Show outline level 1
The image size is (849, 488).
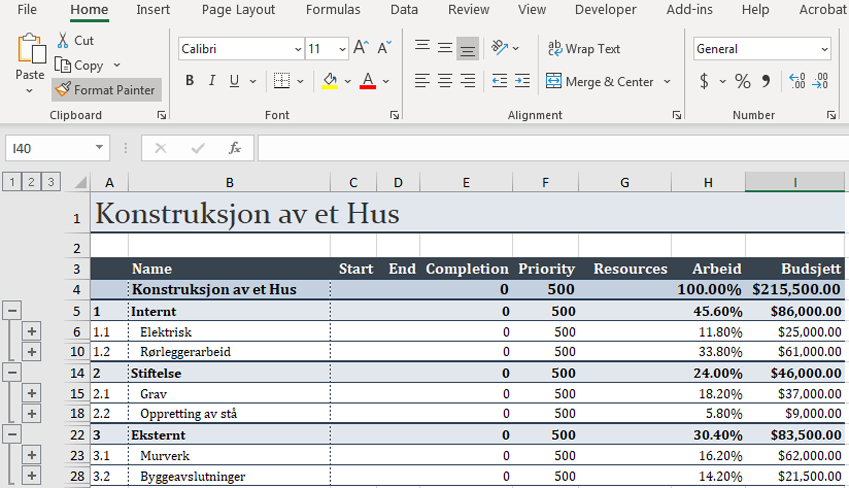[x=12, y=182]
